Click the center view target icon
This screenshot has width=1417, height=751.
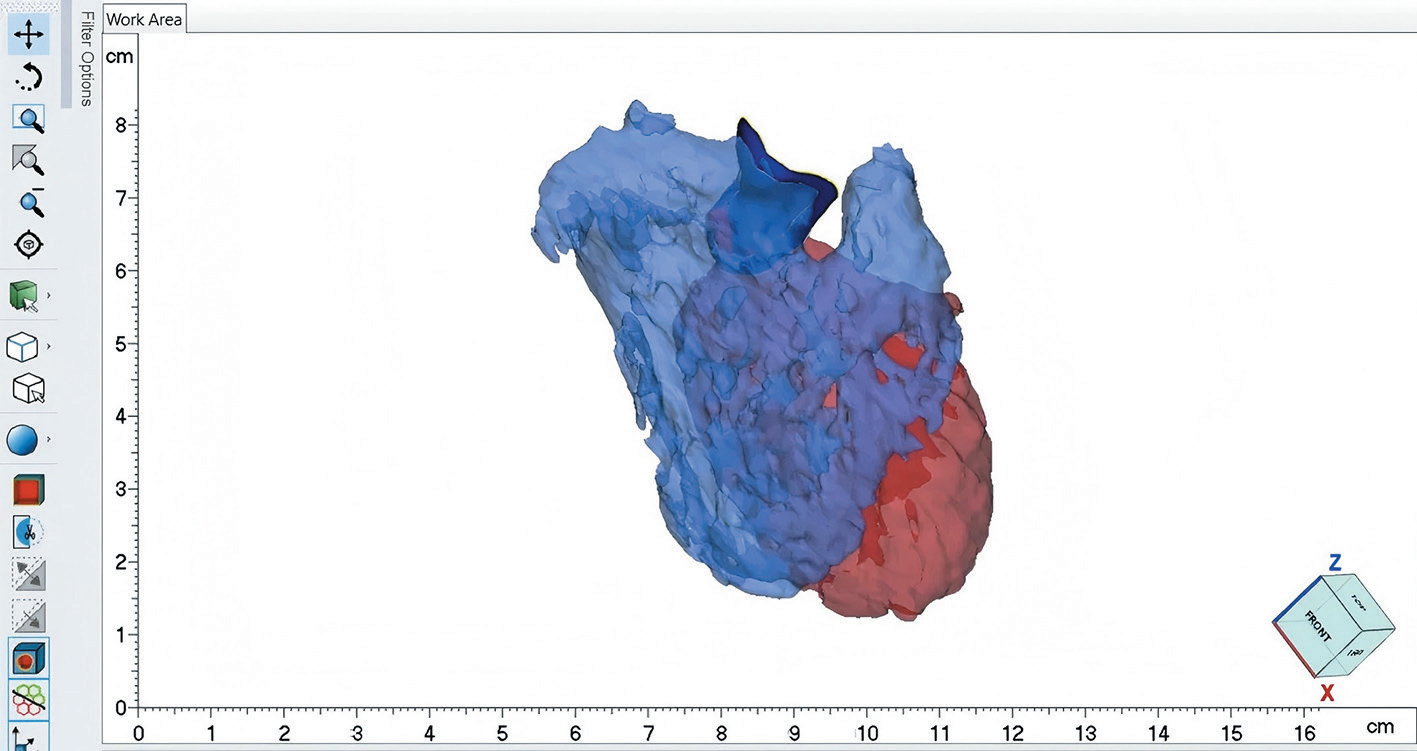29,244
